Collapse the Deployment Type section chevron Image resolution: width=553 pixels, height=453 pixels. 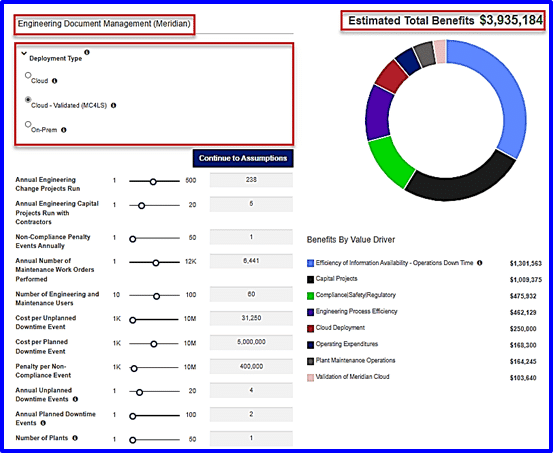click(24, 54)
